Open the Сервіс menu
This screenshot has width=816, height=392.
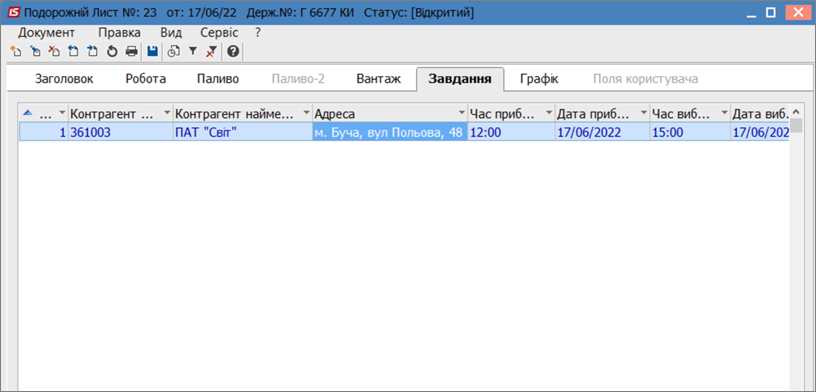[x=219, y=33]
